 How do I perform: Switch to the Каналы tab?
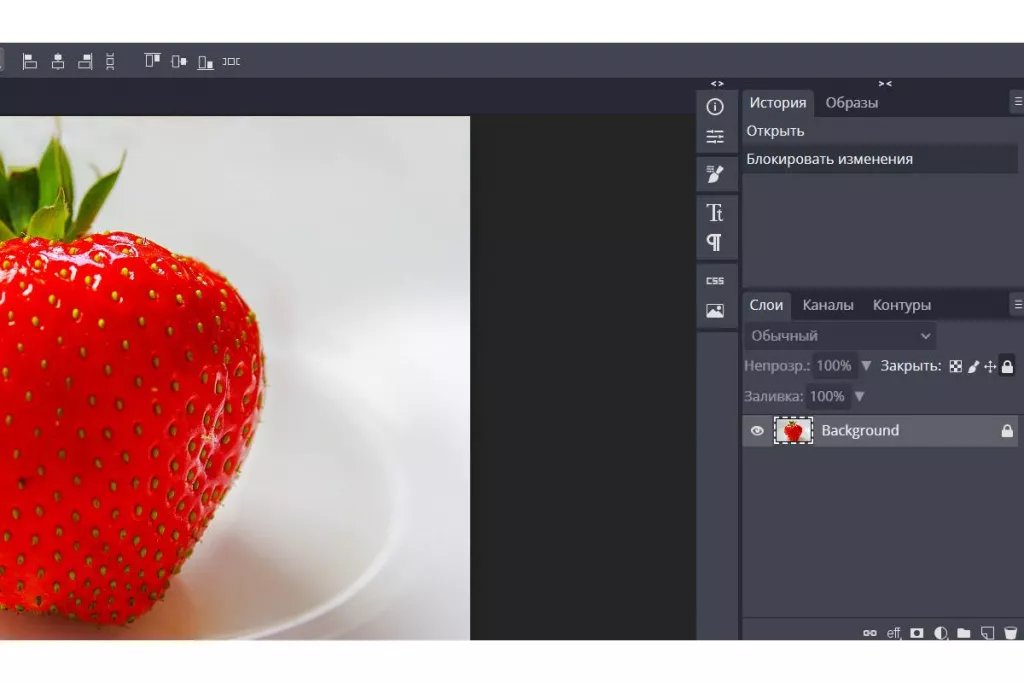point(828,305)
